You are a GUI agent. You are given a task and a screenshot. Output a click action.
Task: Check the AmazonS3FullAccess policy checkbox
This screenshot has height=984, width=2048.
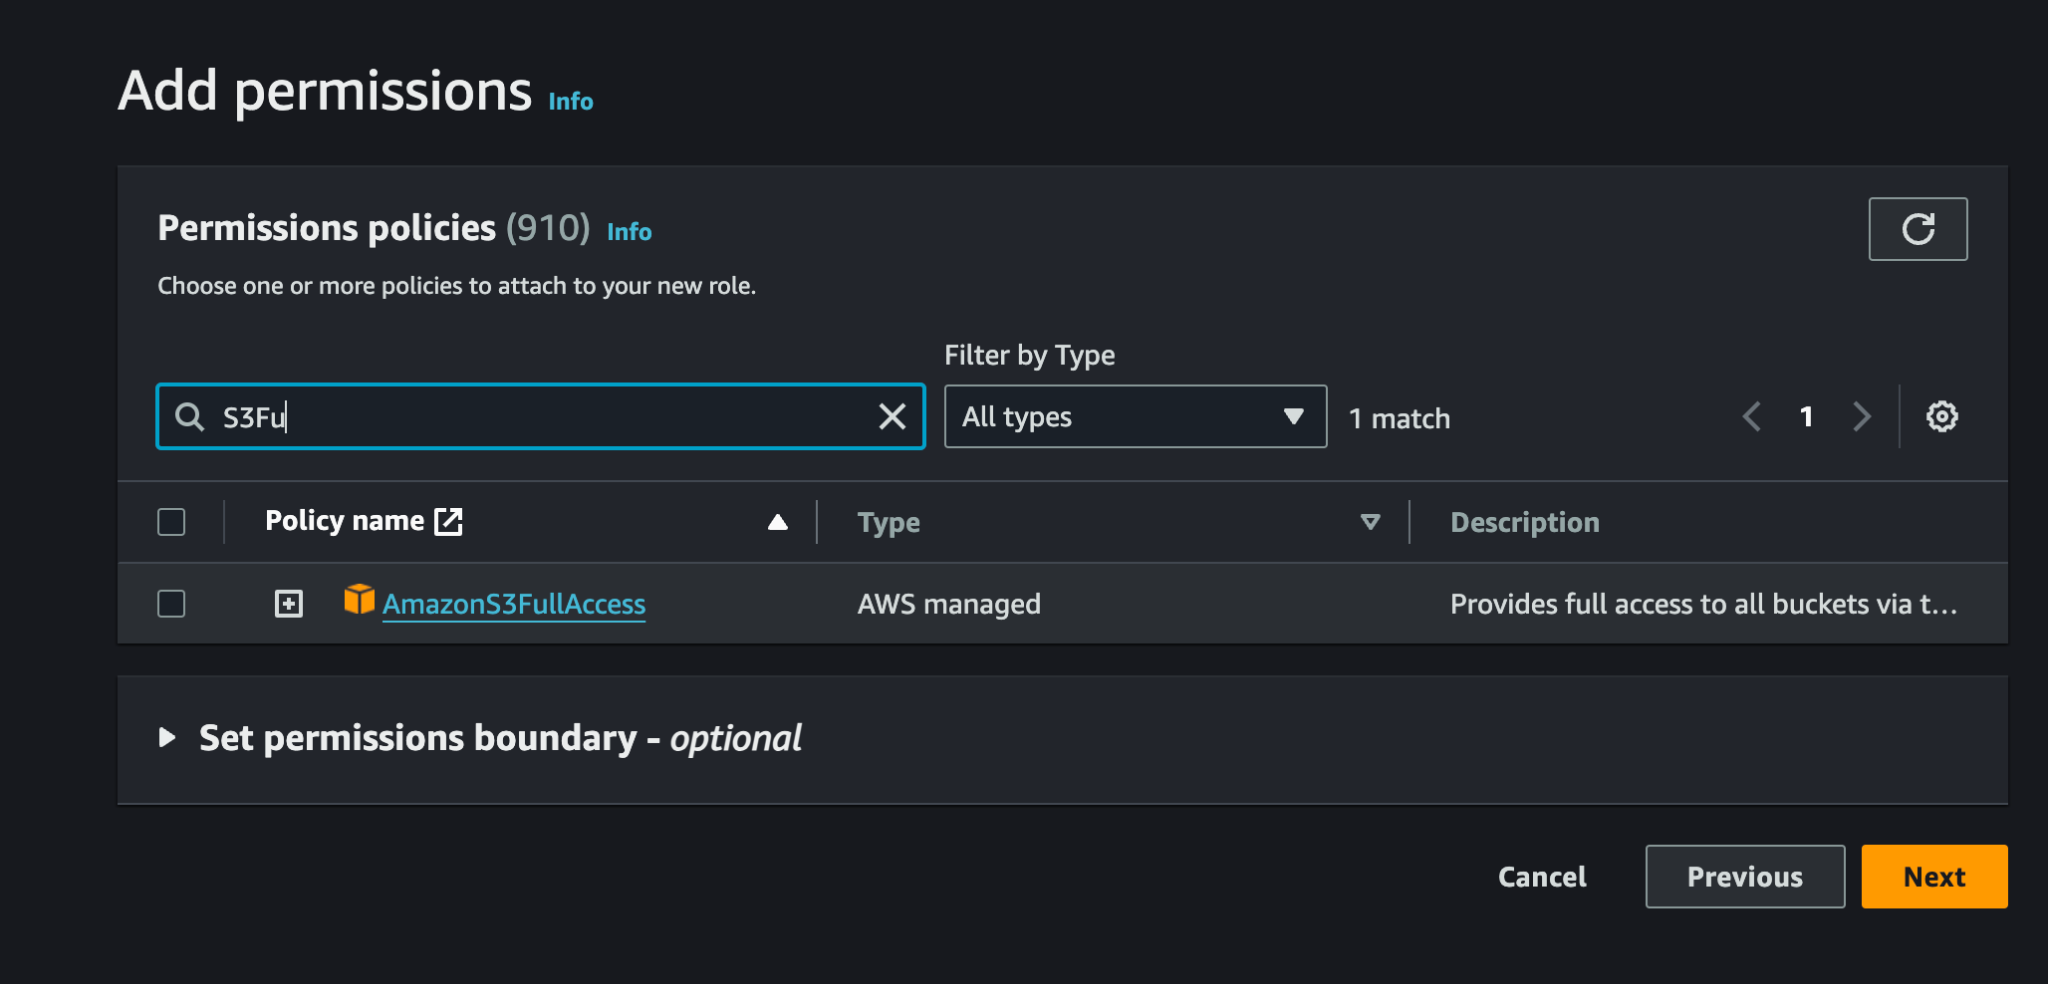(171, 604)
